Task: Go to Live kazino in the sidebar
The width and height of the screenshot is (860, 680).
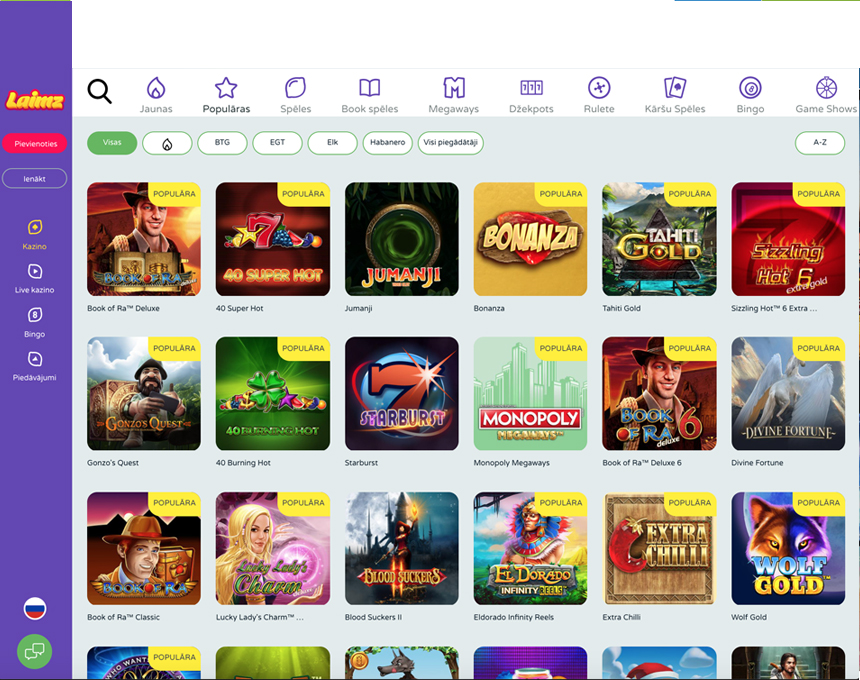Action: (x=35, y=279)
